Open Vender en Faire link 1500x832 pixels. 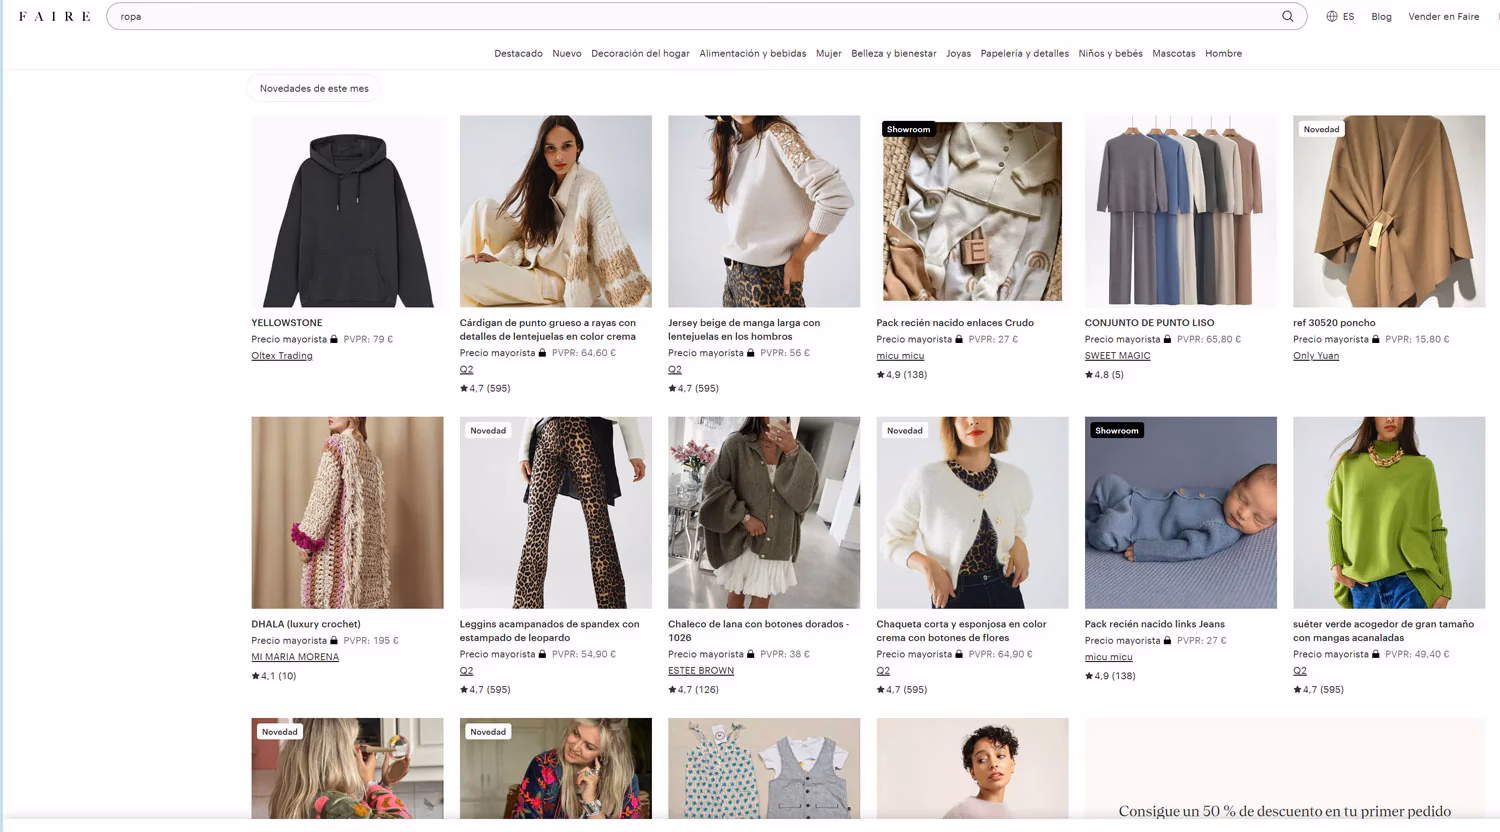click(1443, 16)
